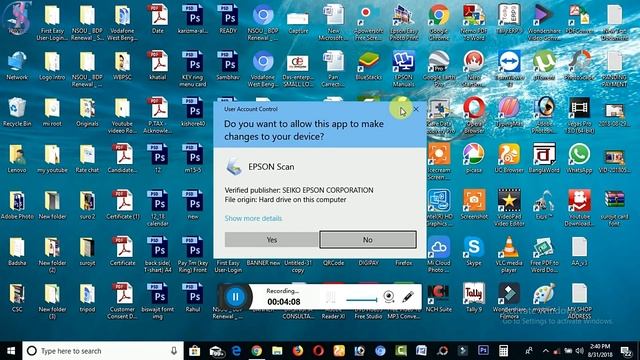This screenshot has height=360, width=640.
Task: Click the Type here to search box
Action: coord(103,351)
